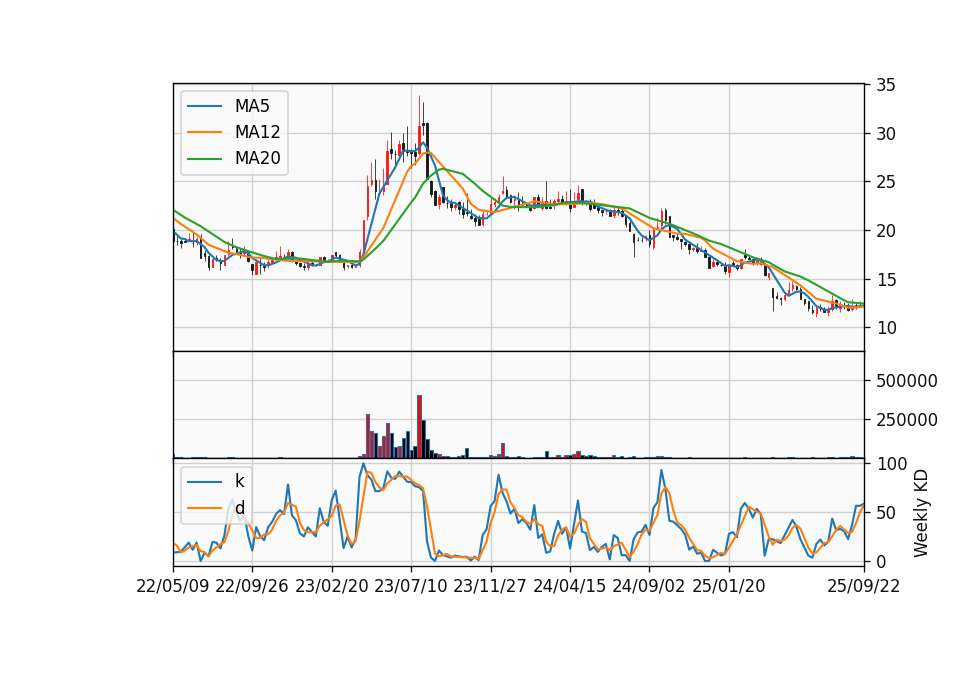Screen dimensions: 960x690
Task: Click the 25/01/20 date tick label
Action: tap(729, 586)
